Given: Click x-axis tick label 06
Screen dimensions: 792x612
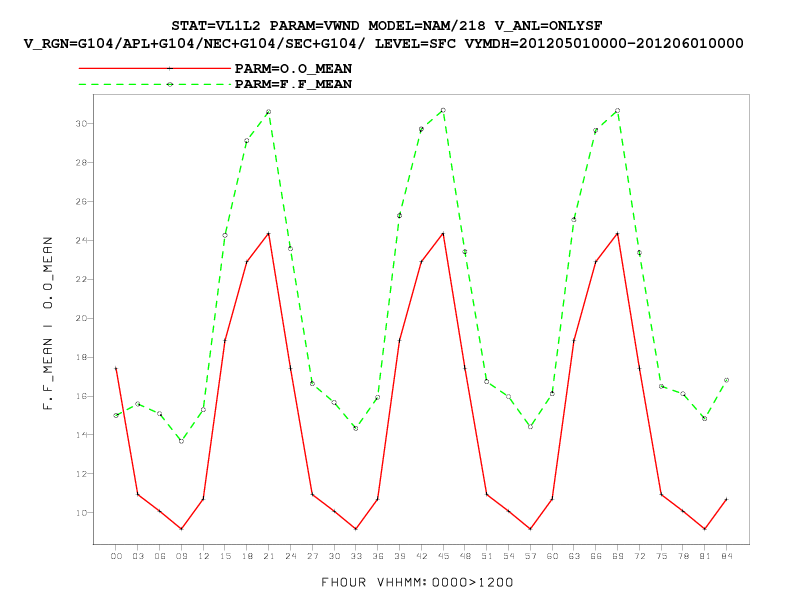Looking at the screenshot, I should click(160, 556).
